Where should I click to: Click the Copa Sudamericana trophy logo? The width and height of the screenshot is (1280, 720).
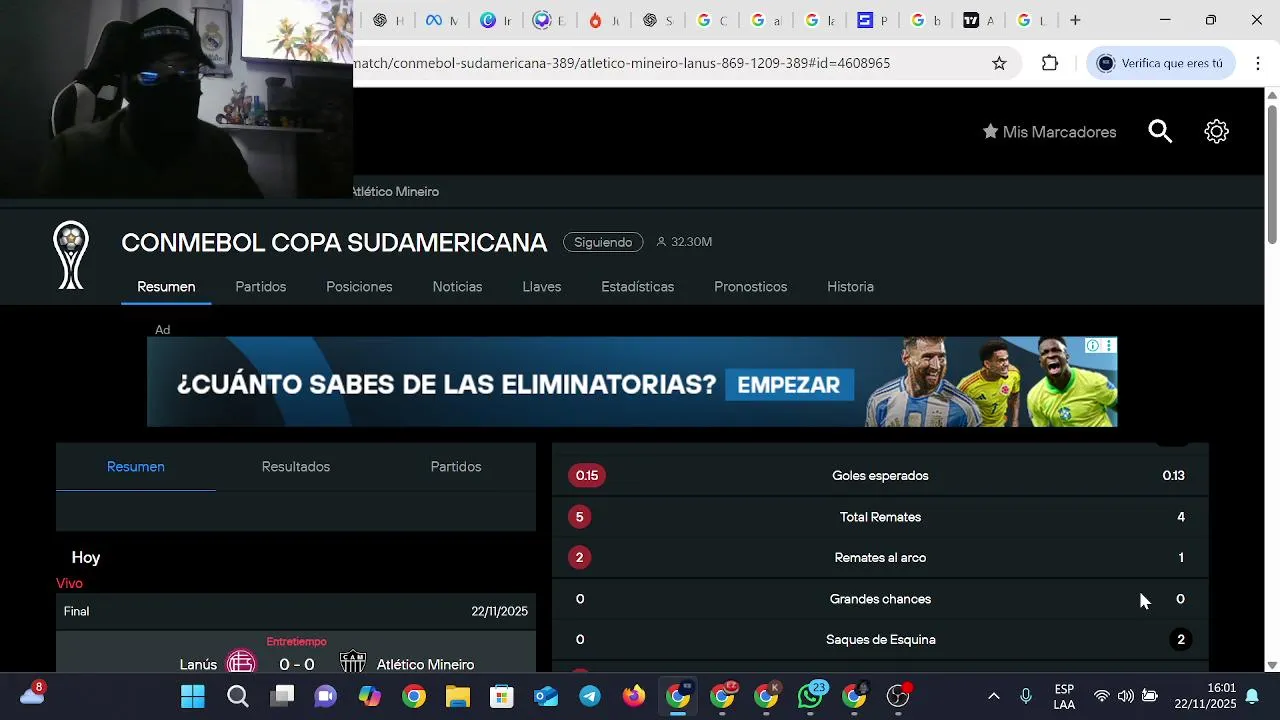[x=71, y=255]
